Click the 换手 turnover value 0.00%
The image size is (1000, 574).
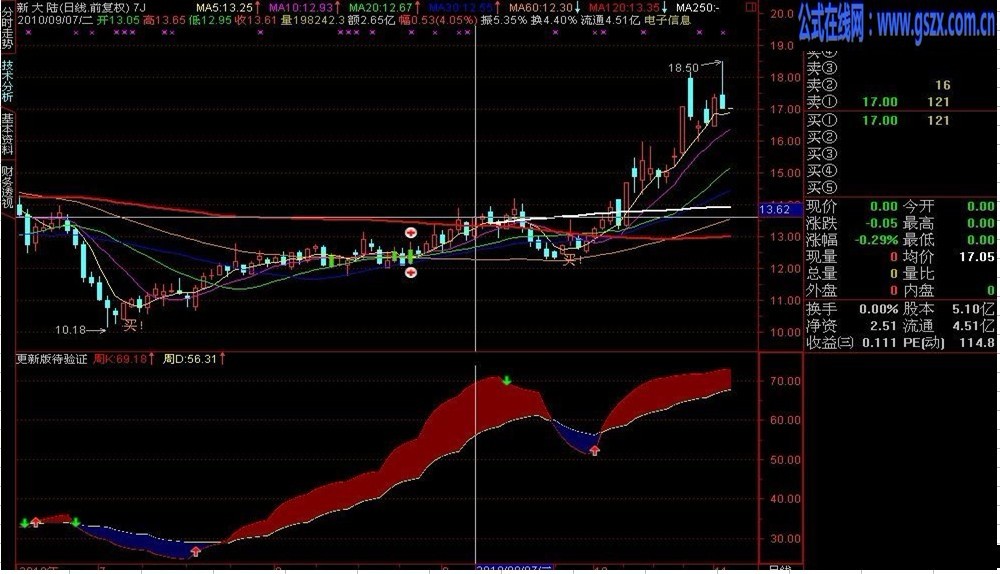coord(878,309)
